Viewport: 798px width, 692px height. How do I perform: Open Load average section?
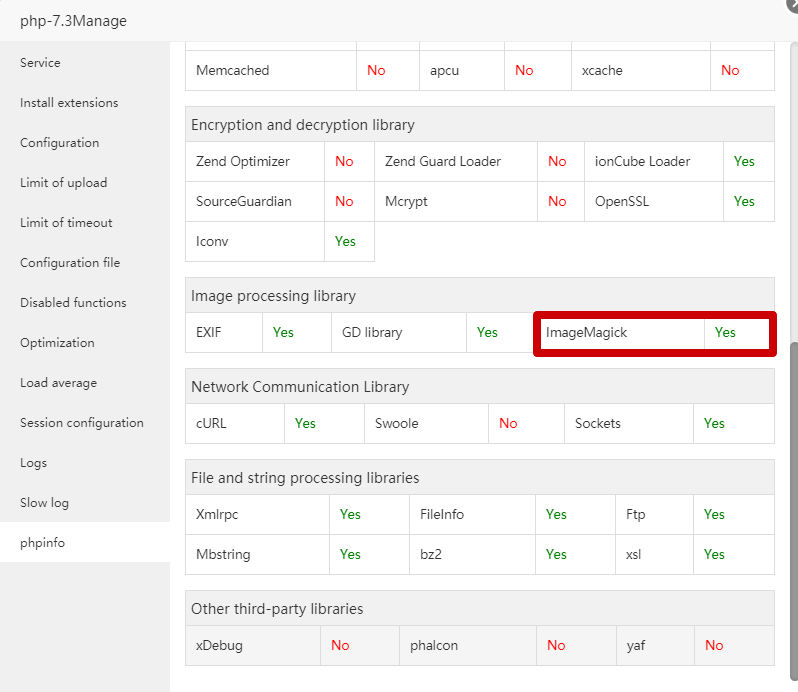[x=58, y=383]
